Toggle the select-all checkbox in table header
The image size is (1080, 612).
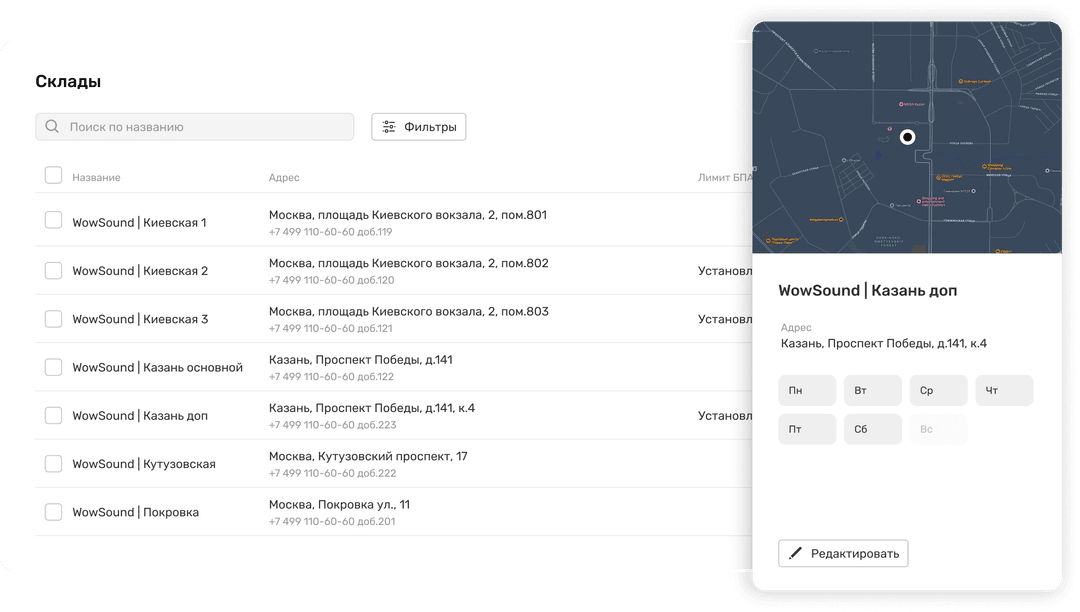point(53,176)
